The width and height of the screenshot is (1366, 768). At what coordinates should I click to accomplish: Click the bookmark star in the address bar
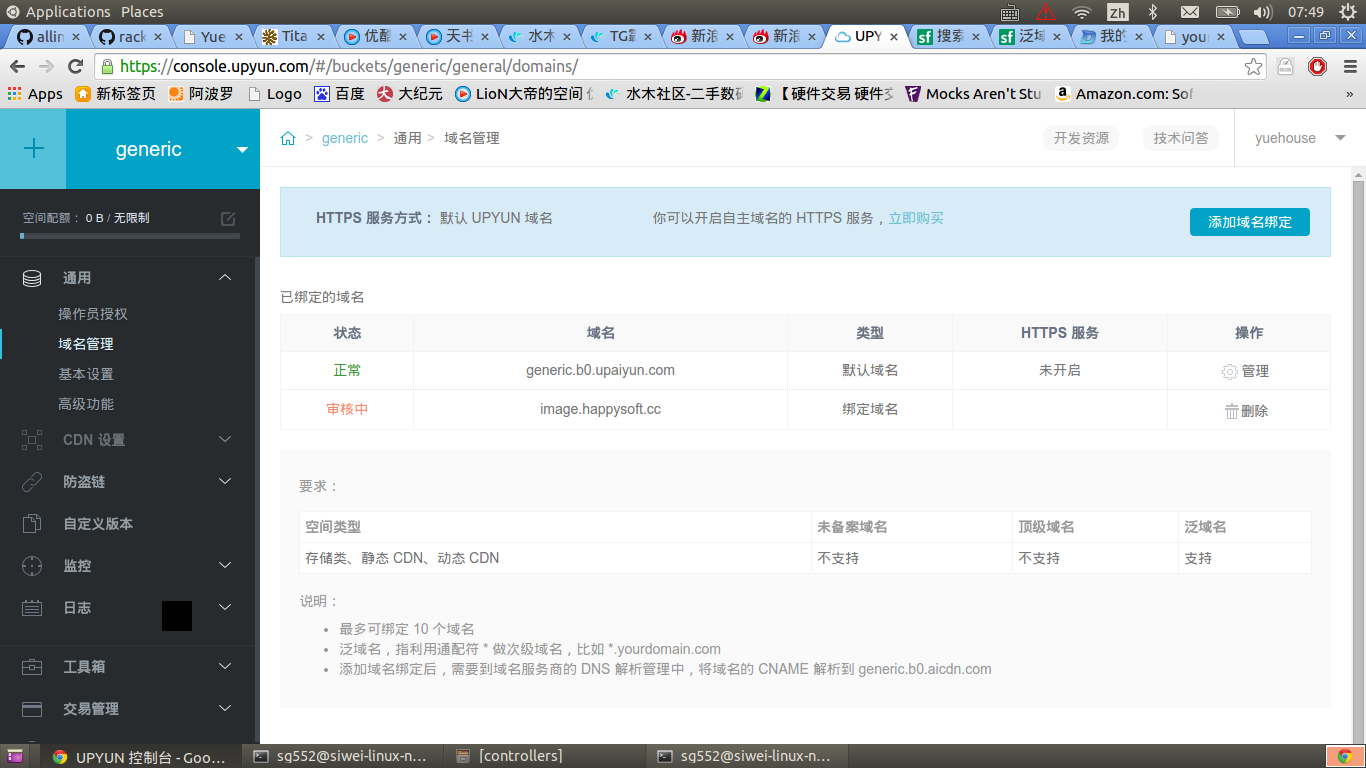coord(1253,67)
